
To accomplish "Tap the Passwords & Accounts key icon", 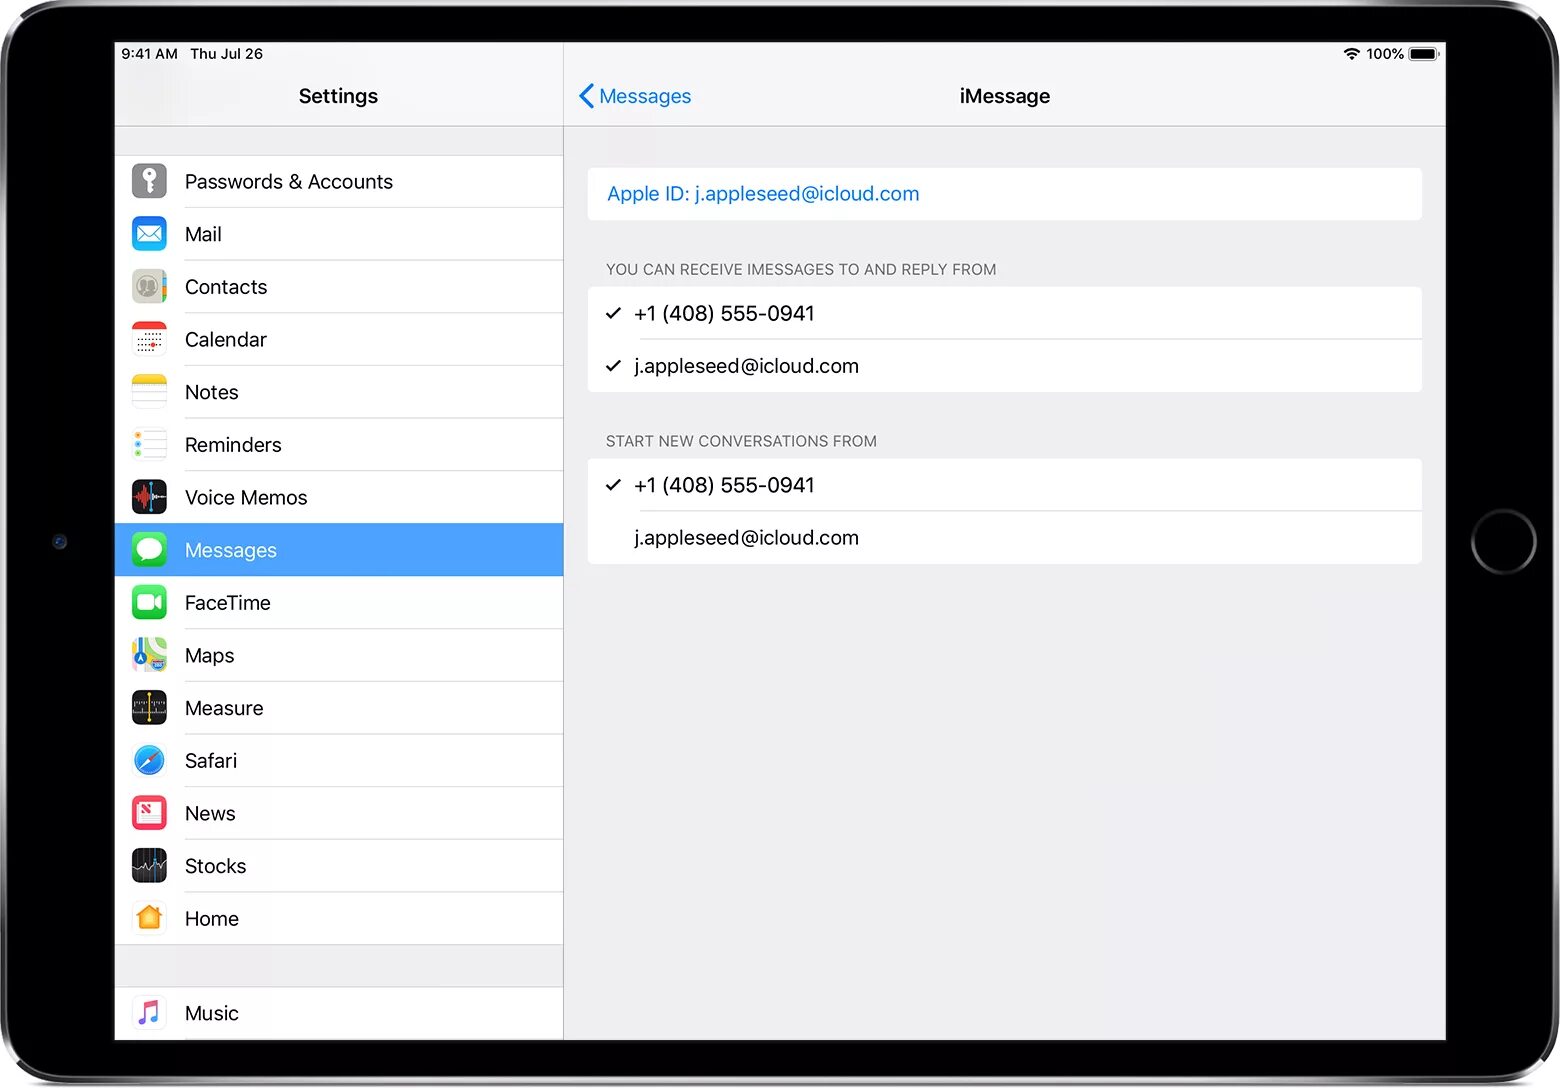I will 149,181.
